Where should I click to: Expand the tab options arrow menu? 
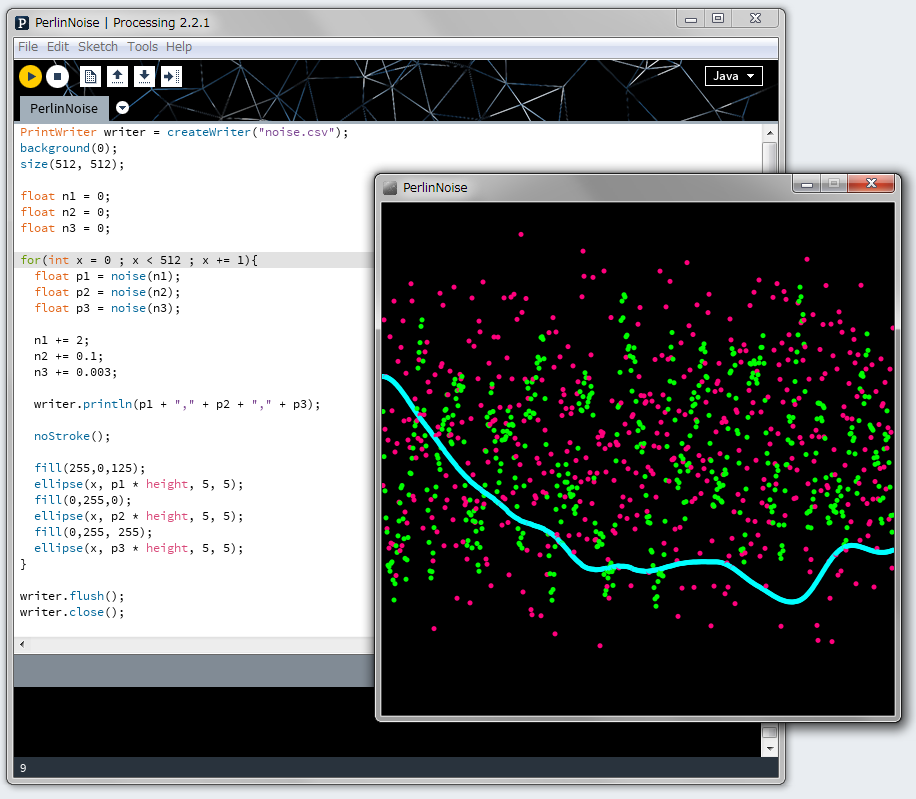pyautogui.click(x=122, y=108)
